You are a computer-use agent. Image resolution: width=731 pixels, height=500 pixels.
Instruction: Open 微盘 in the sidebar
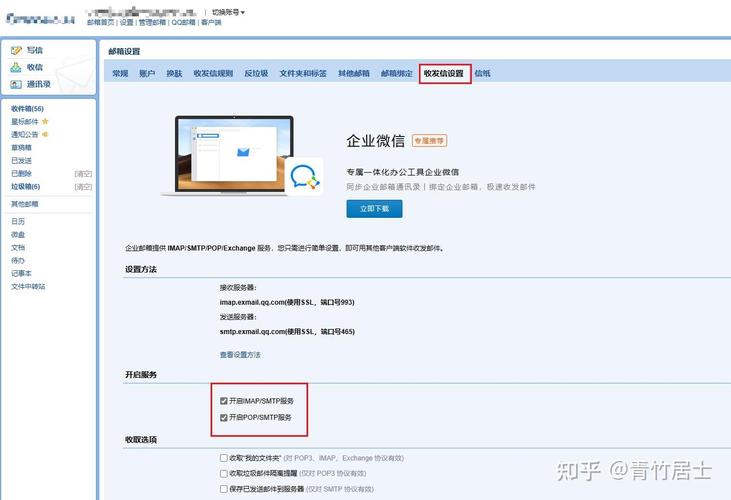point(18,234)
